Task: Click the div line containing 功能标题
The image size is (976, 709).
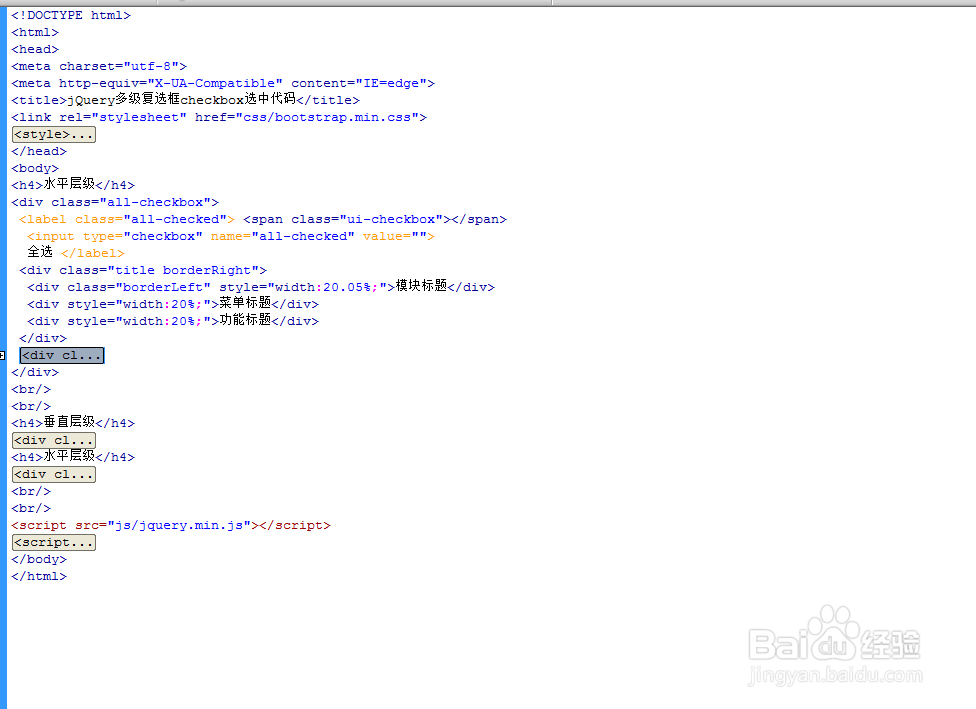Action: tap(173, 320)
